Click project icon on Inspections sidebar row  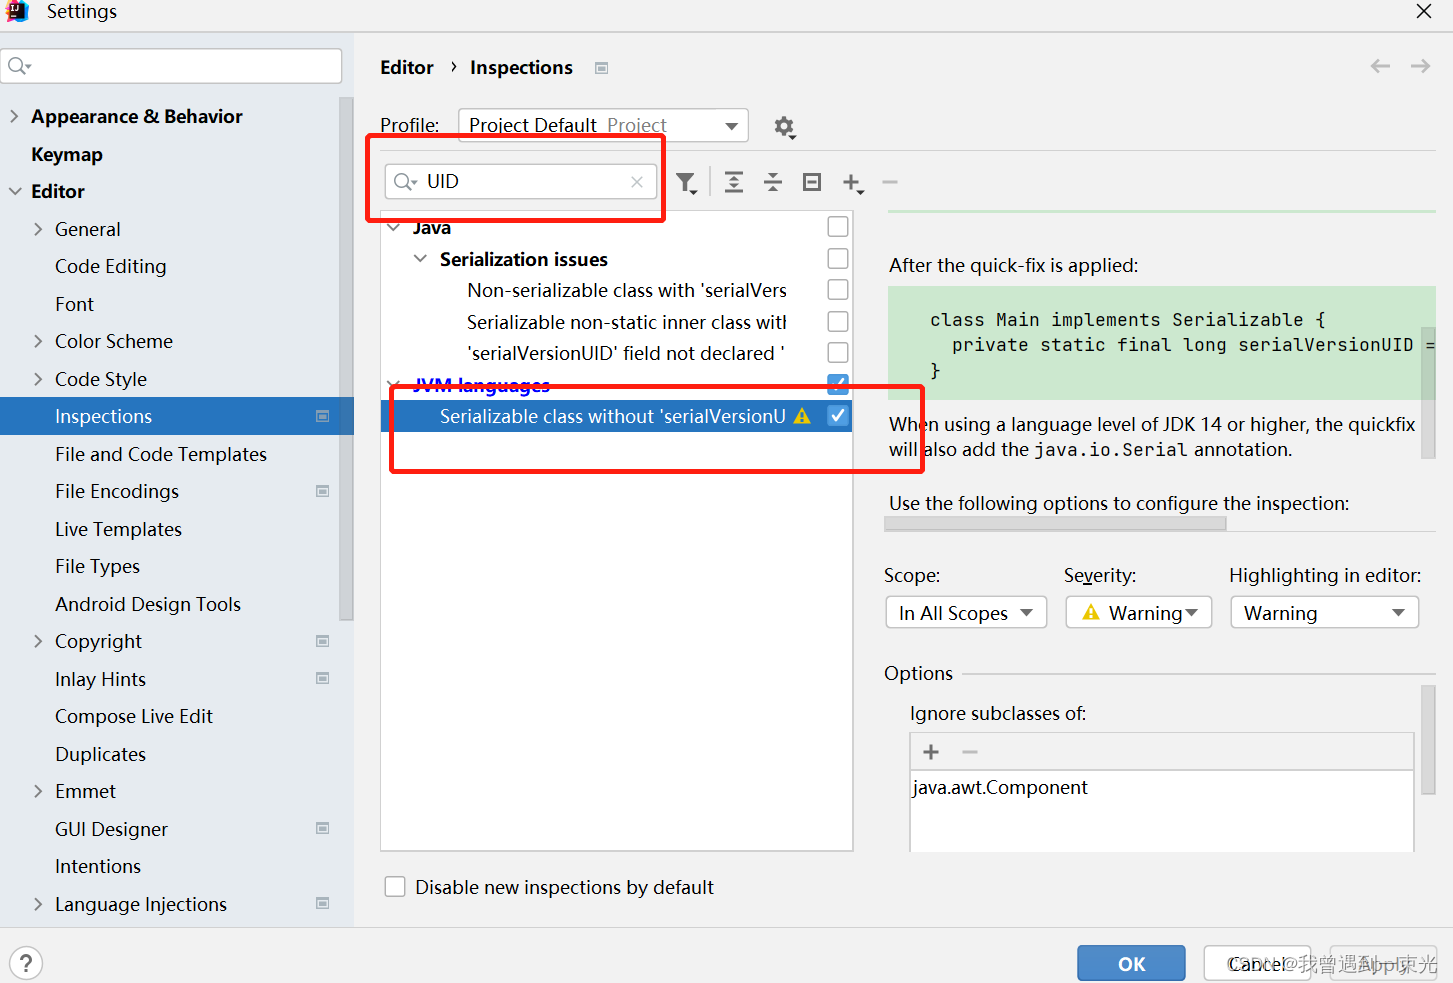coord(323,416)
